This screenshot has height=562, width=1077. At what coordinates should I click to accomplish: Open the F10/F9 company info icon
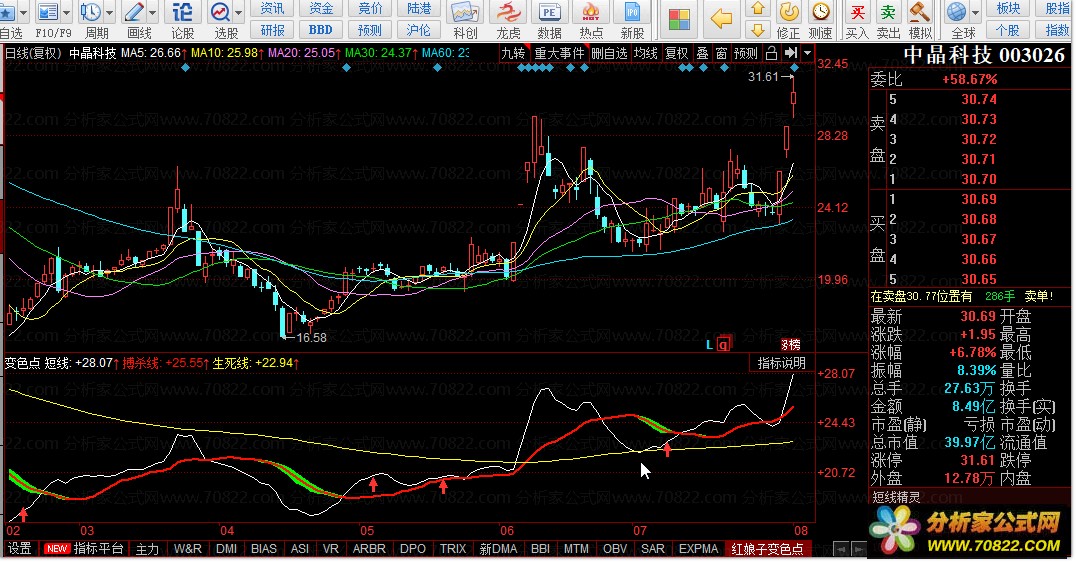coord(47,12)
